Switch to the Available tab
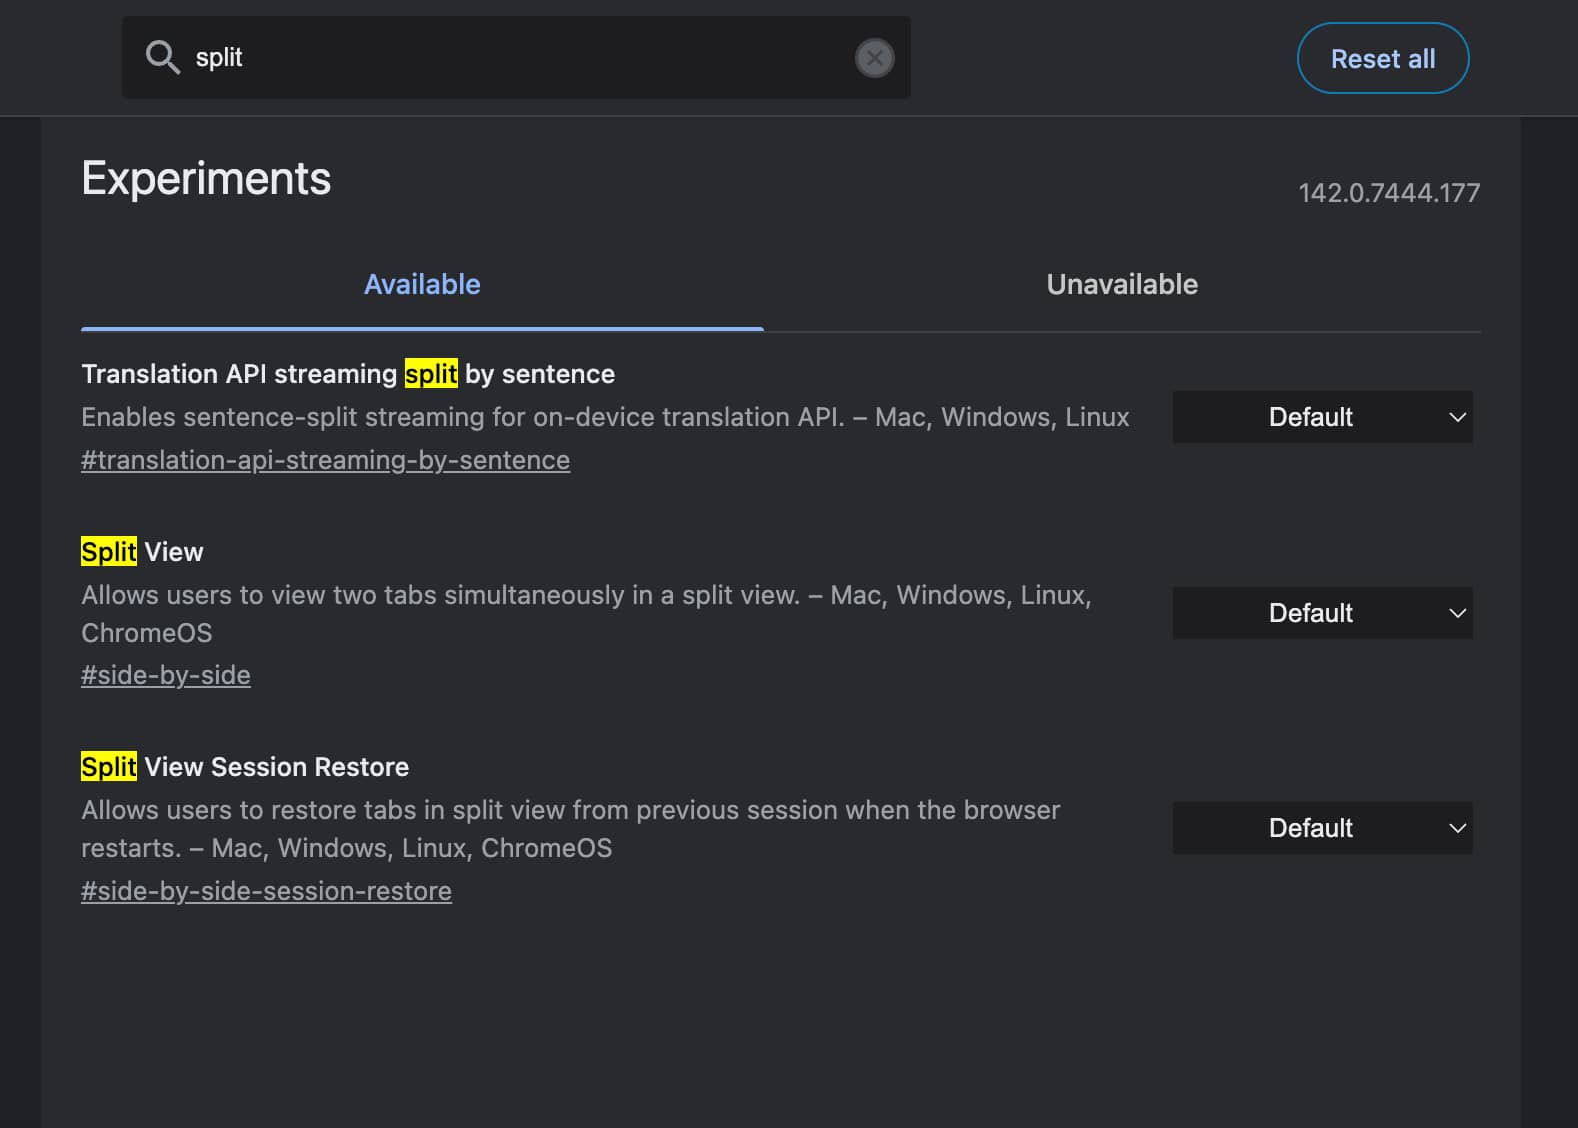The width and height of the screenshot is (1578, 1128). tap(422, 285)
